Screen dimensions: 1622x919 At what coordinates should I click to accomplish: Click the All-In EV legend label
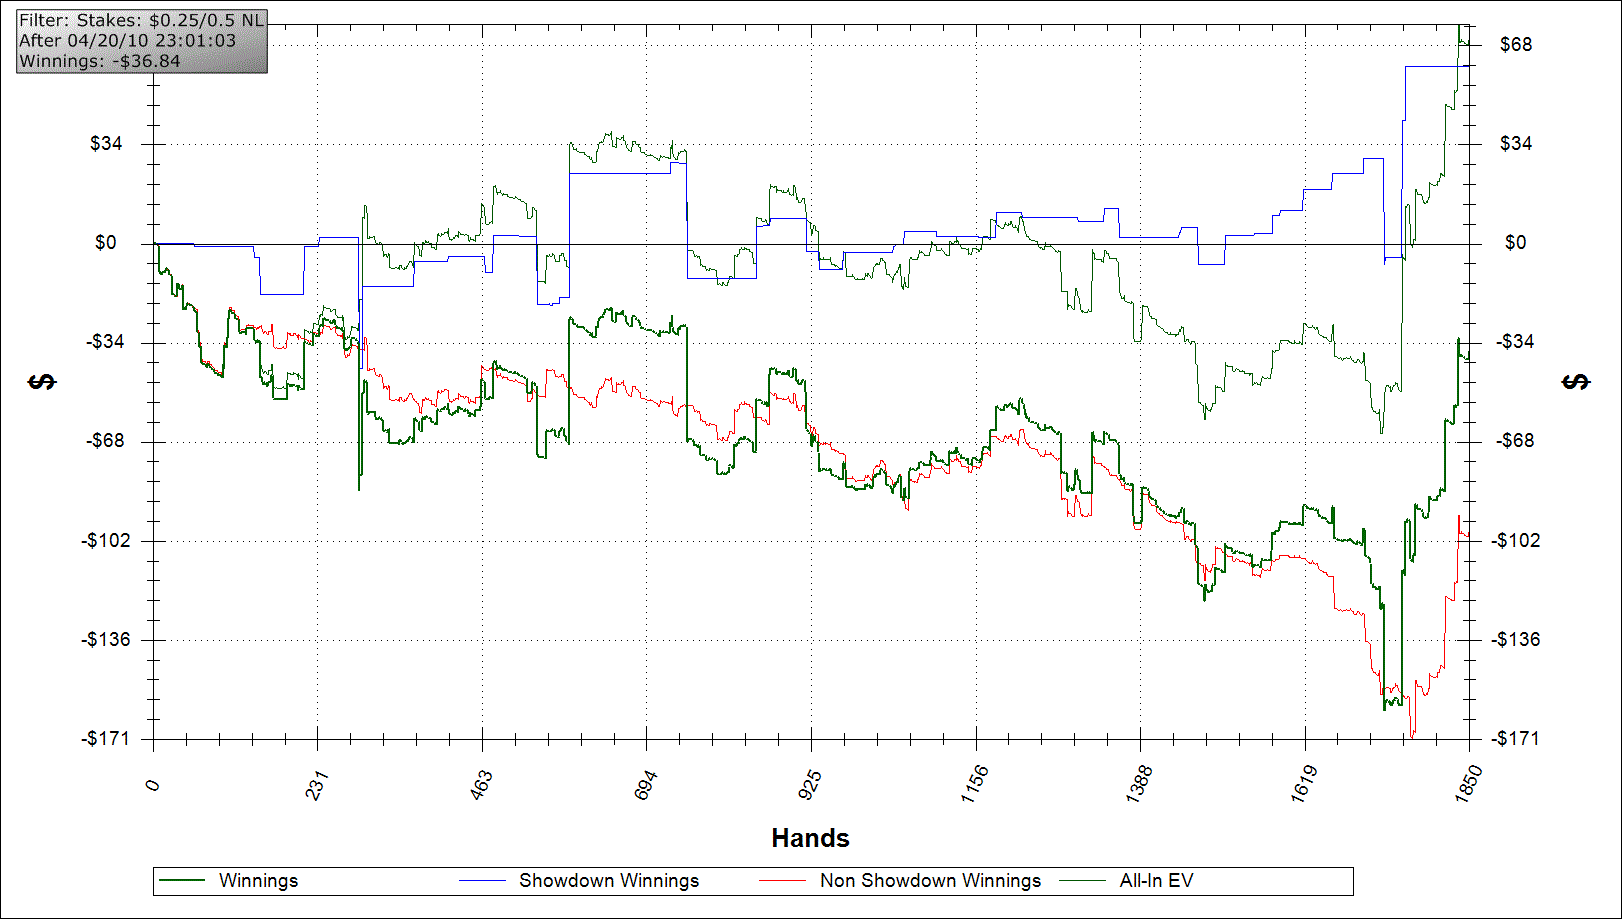coord(1156,881)
